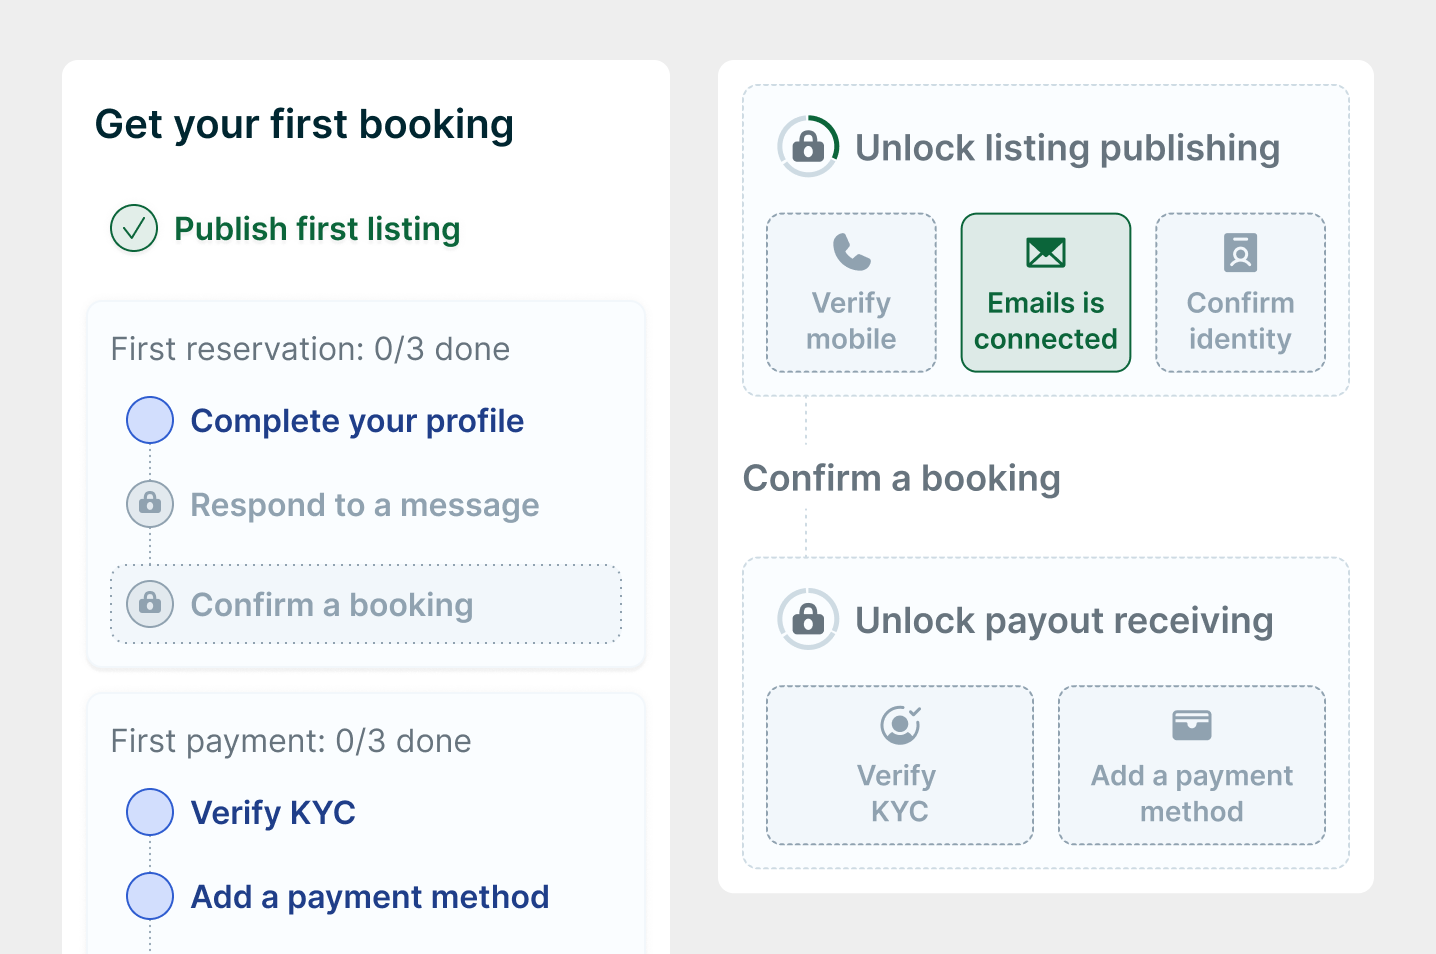Screen dimensions: 1436x954
Task: Select the Verify KYC step circle
Action: (150, 812)
